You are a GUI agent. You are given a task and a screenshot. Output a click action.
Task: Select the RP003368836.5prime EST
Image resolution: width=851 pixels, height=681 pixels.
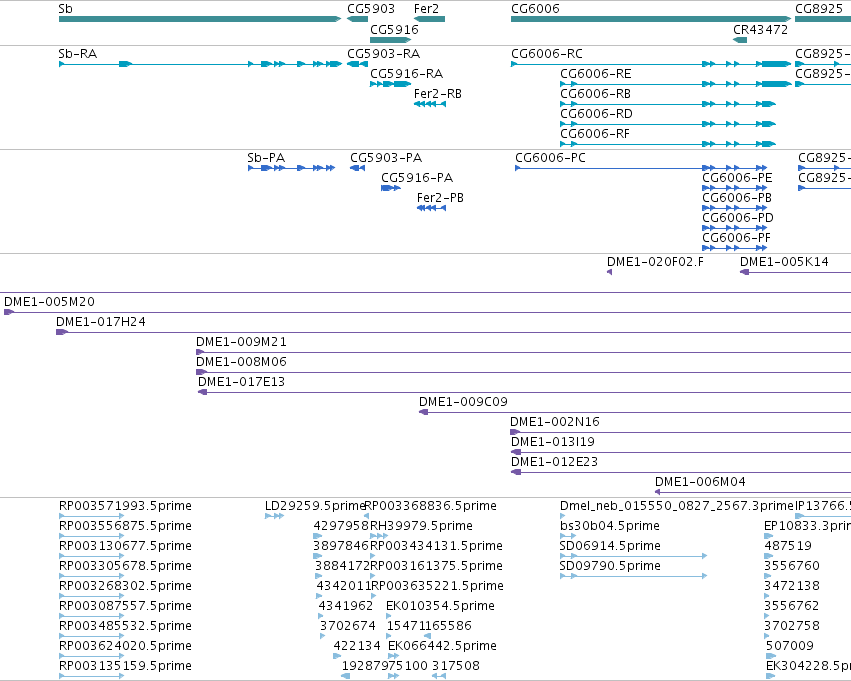tap(366, 516)
